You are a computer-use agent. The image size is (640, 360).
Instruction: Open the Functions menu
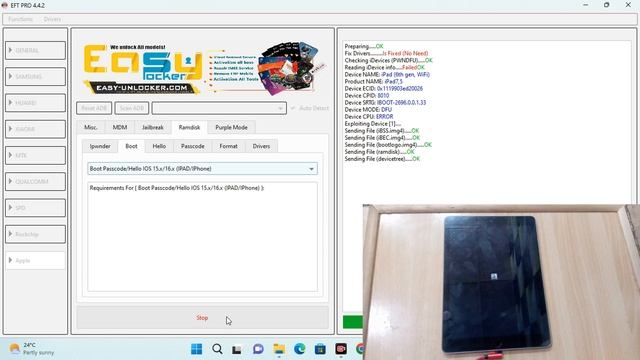pyautogui.click(x=20, y=19)
